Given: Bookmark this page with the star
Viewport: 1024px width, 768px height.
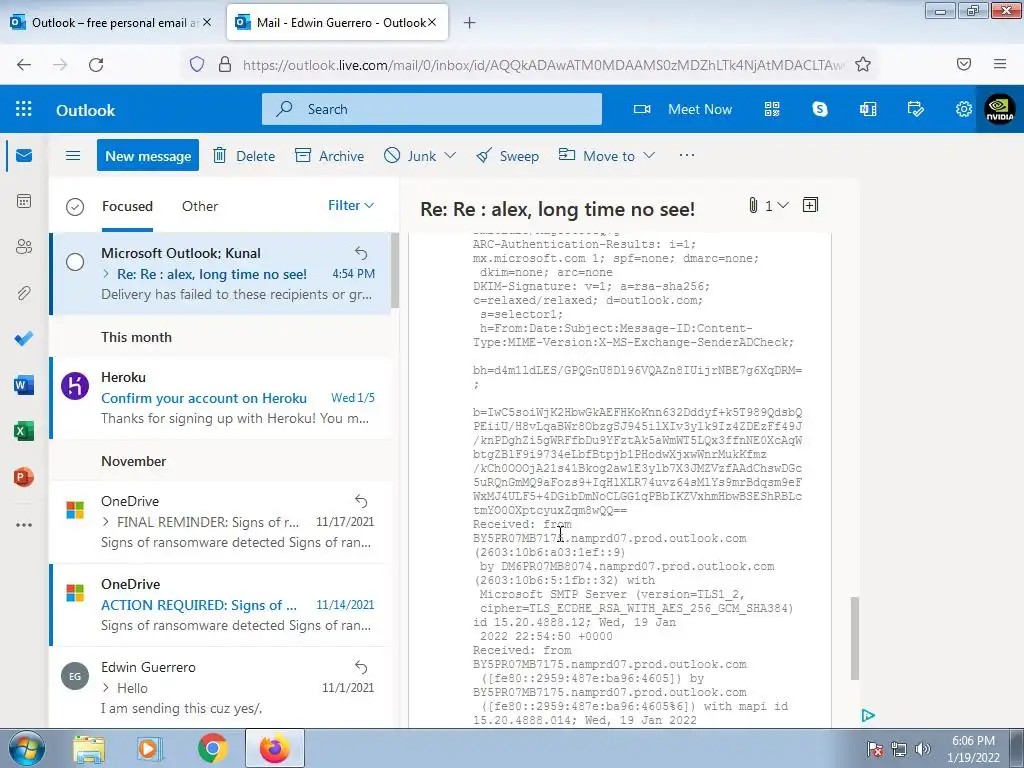Looking at the screenshot, I should point(863,64).
